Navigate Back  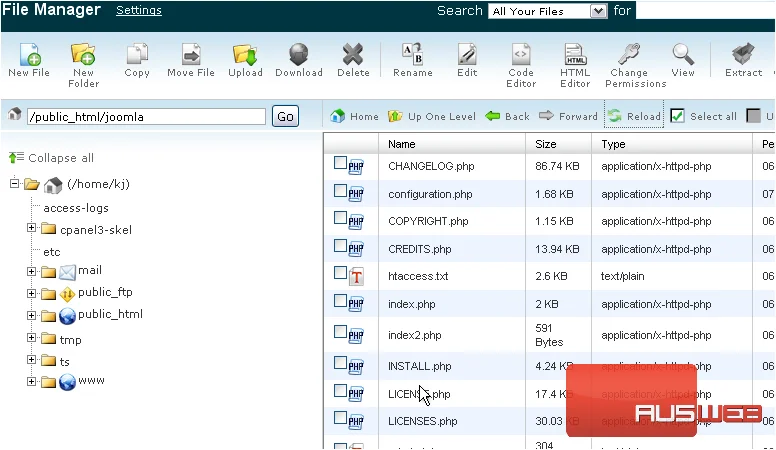point(508,116)
